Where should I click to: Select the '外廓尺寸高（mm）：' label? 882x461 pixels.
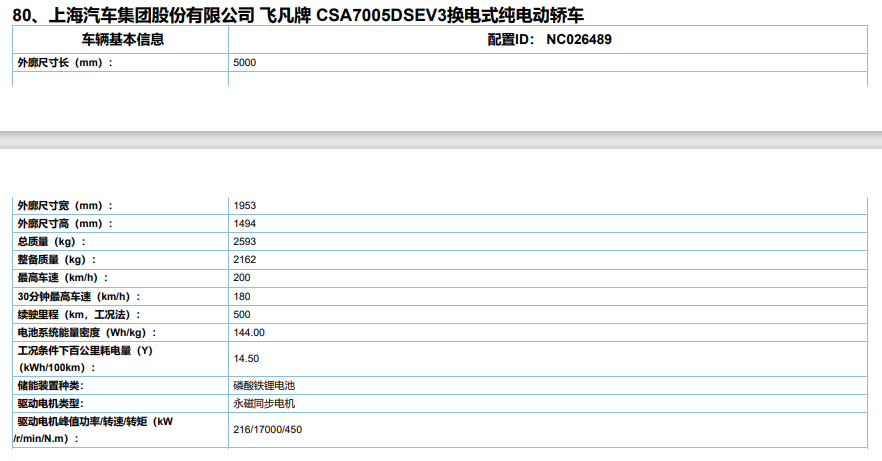pyautogui.click(x=65, y=223)
